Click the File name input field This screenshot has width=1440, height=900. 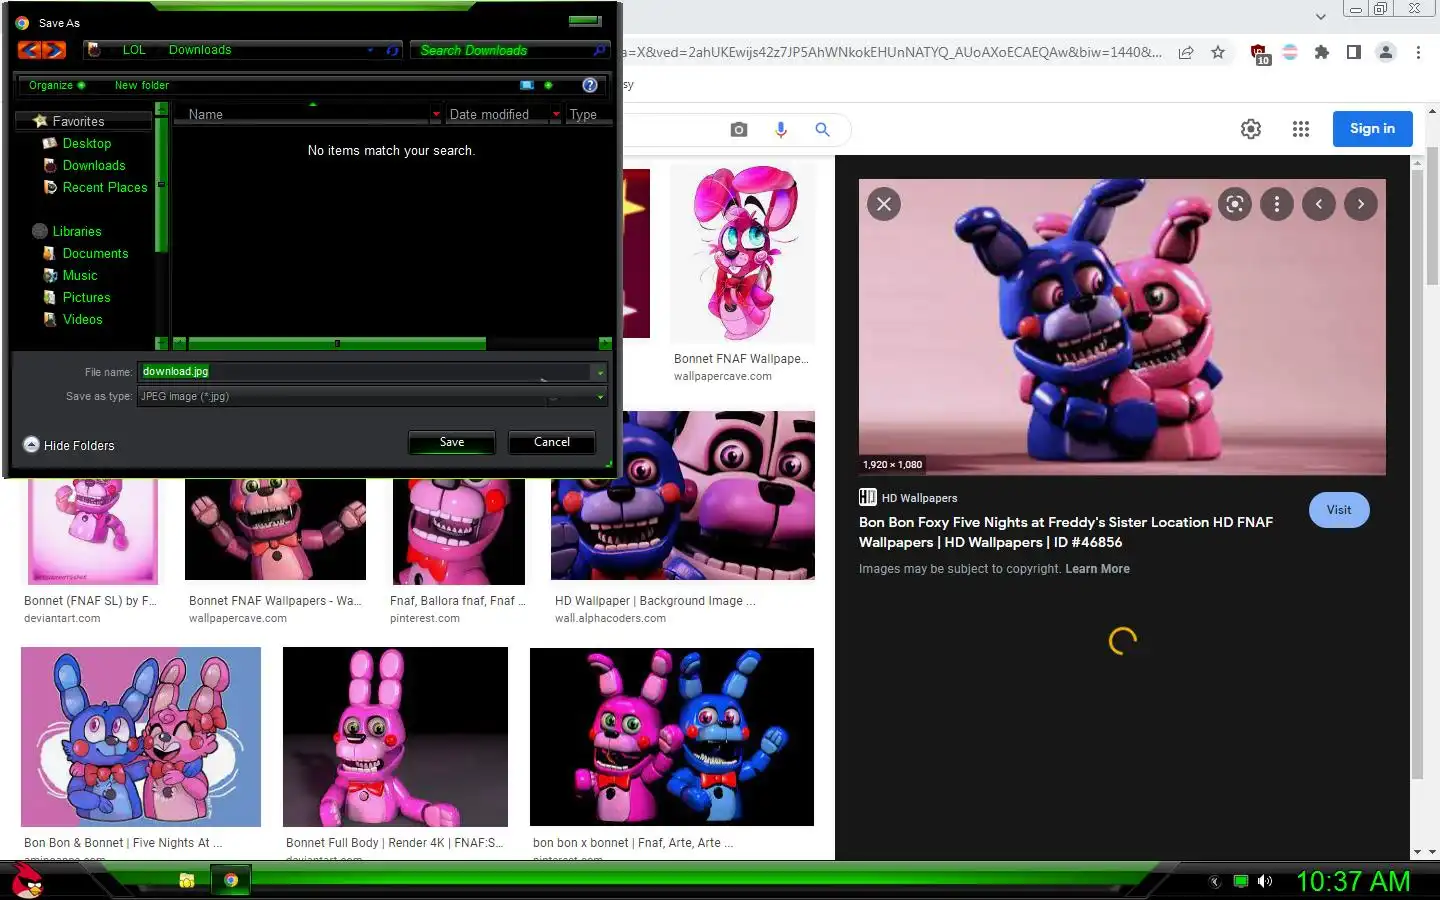coord(365,372)
